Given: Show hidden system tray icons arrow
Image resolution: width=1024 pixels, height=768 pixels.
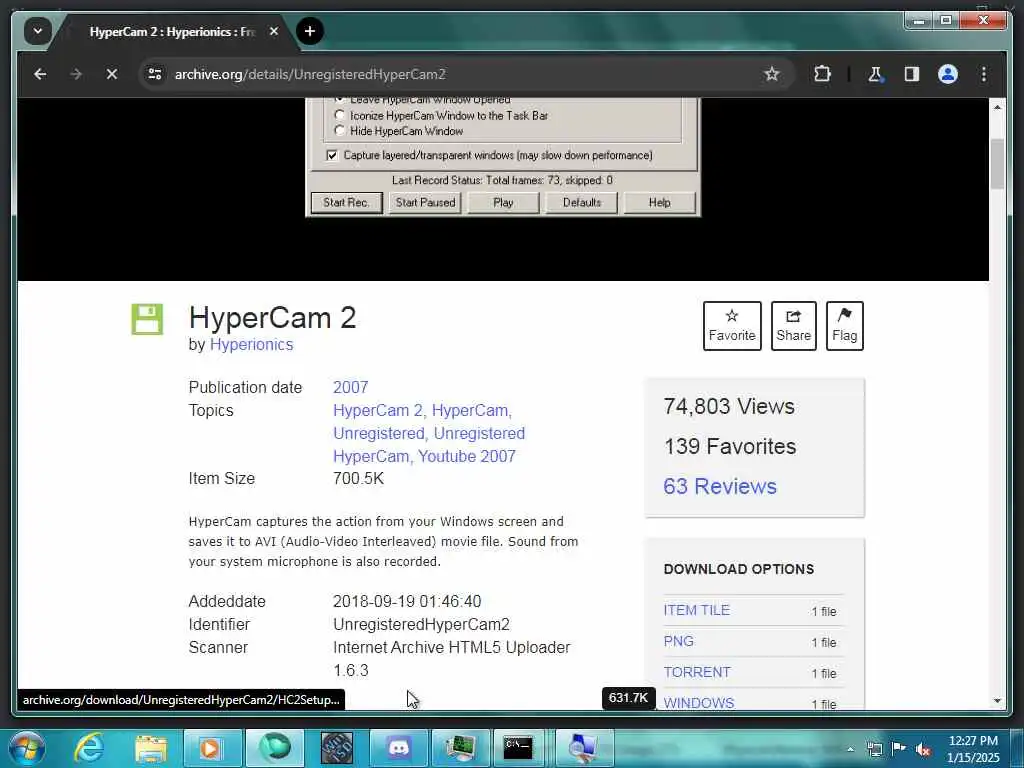Looking at the screenshot, I should point(850,749).
